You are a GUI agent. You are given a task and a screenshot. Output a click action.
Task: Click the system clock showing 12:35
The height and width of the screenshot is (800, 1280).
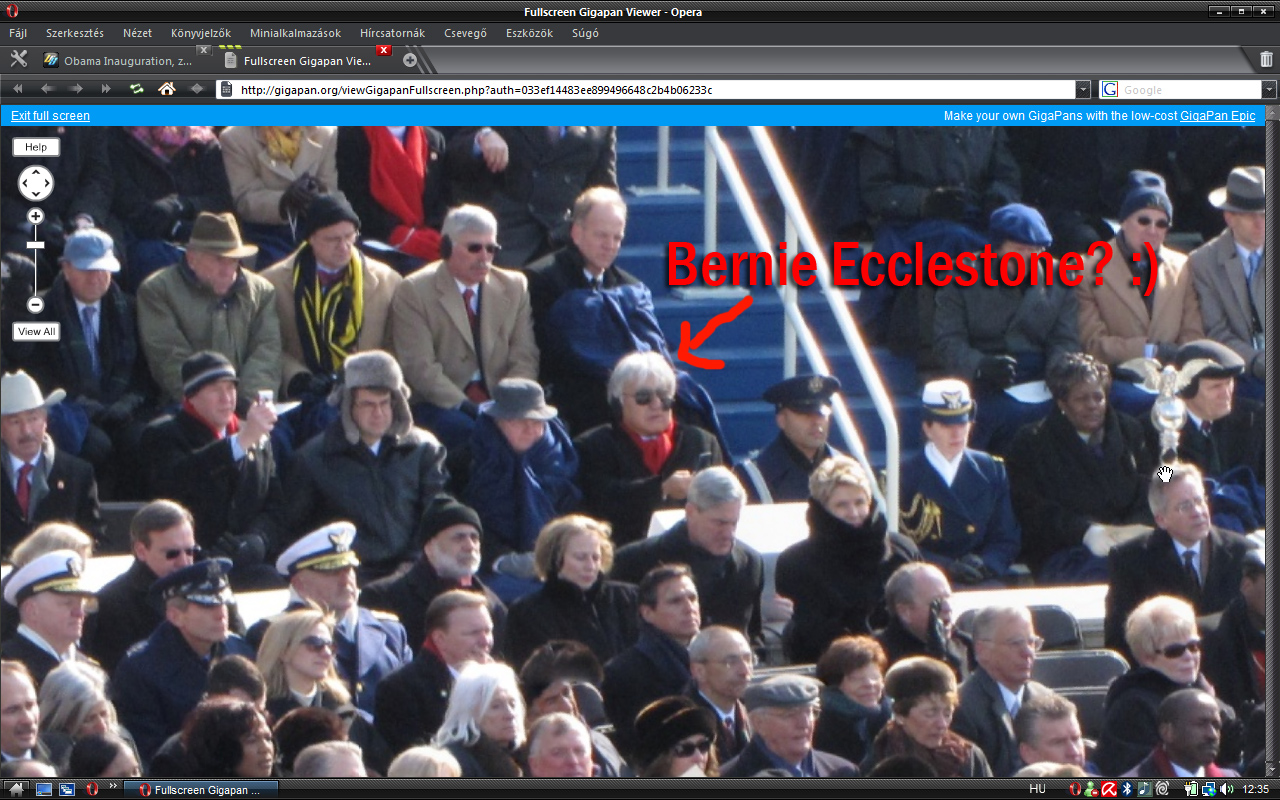point(1255,789)
